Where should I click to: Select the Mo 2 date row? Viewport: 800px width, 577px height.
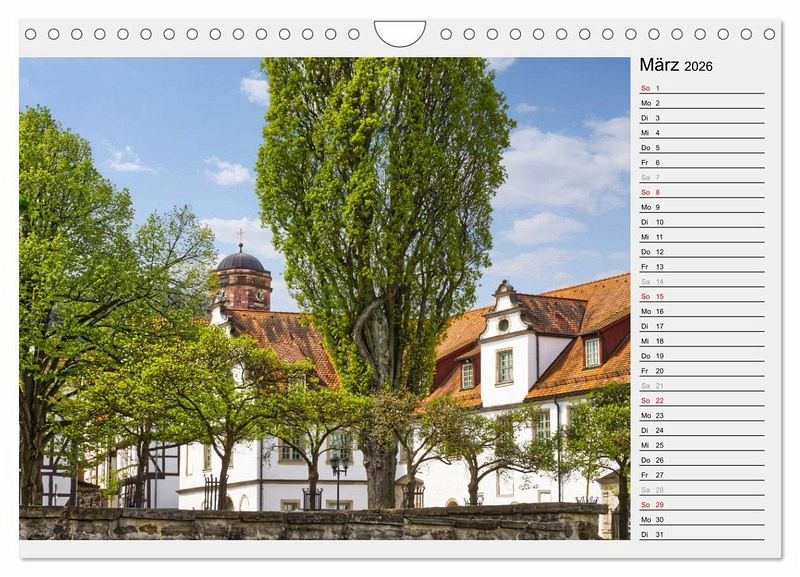[701, 103]
